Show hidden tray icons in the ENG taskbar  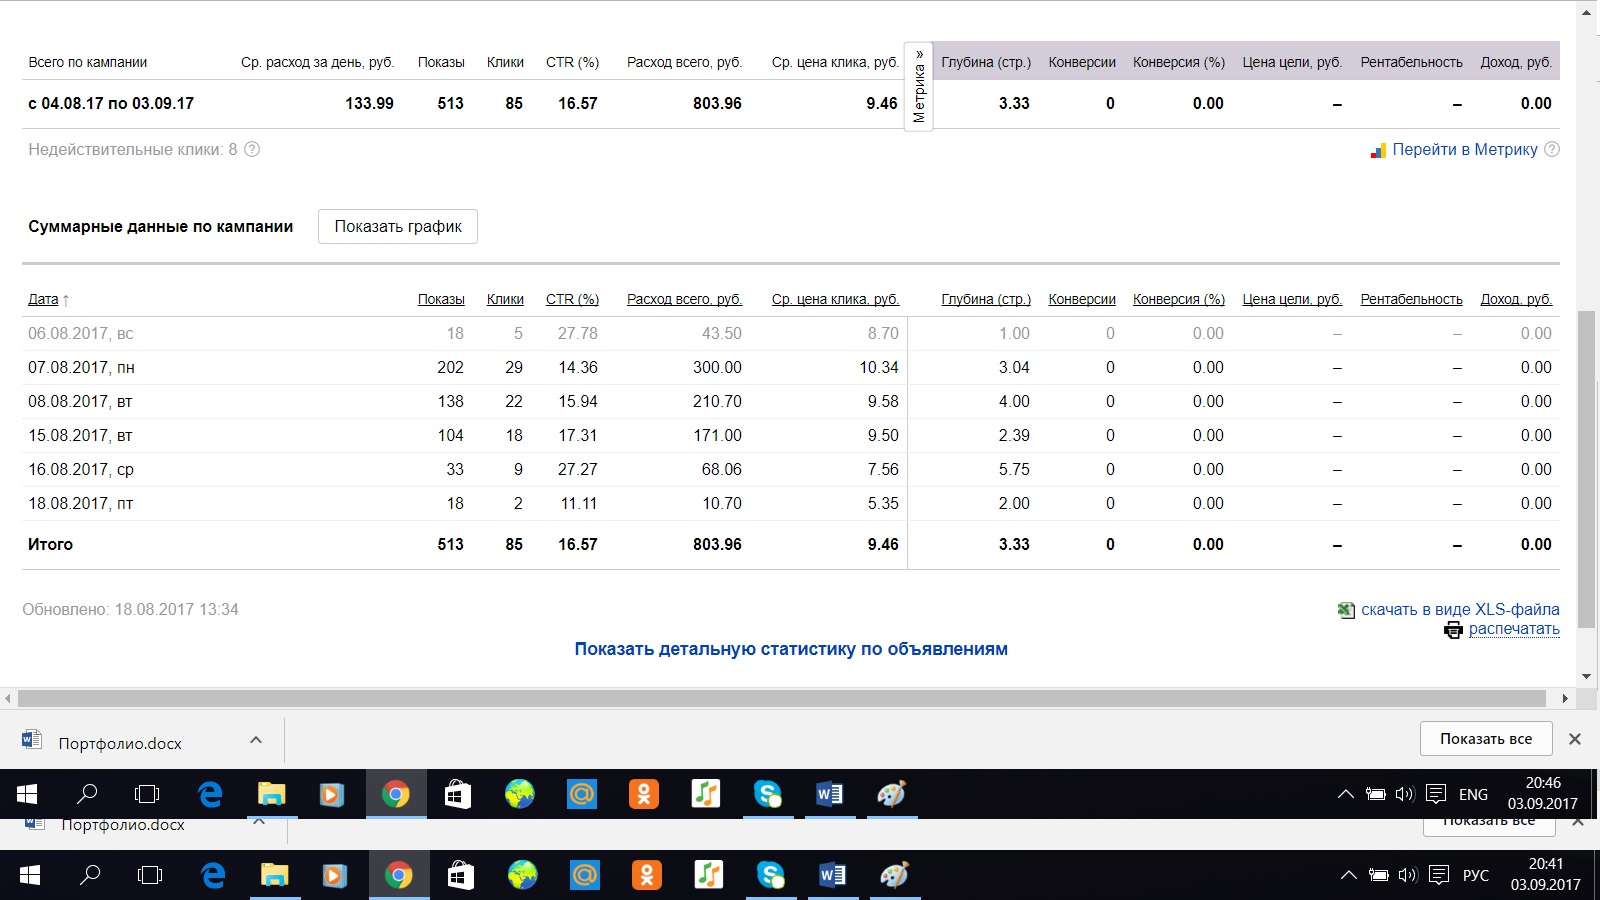(x=1346, y=794)
